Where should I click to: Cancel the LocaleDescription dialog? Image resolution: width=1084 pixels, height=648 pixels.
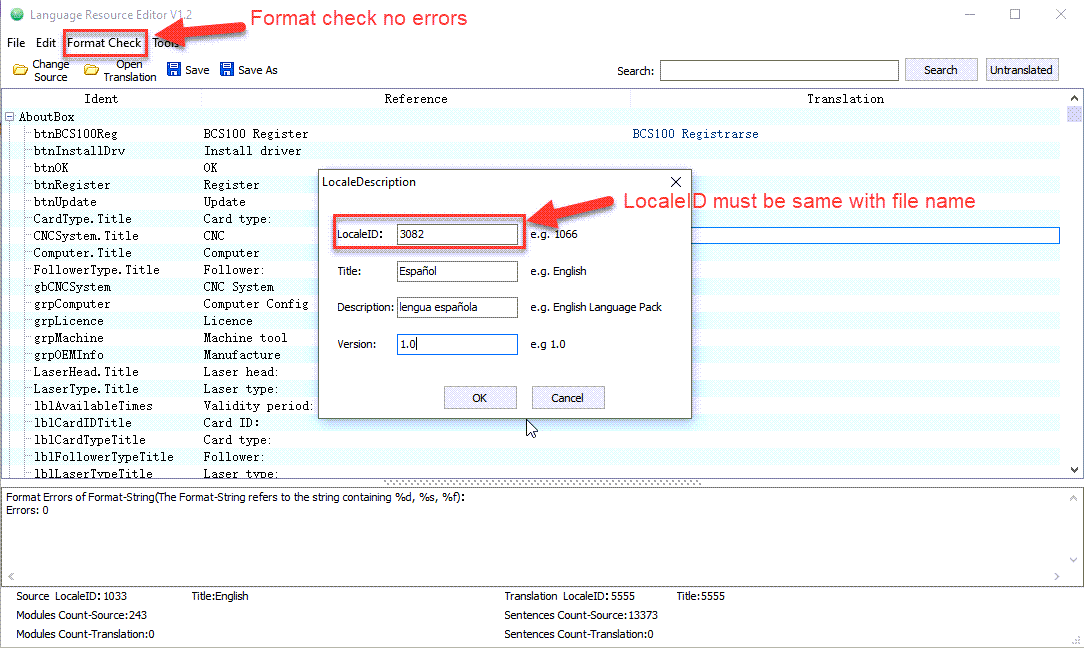pos(568,398)
